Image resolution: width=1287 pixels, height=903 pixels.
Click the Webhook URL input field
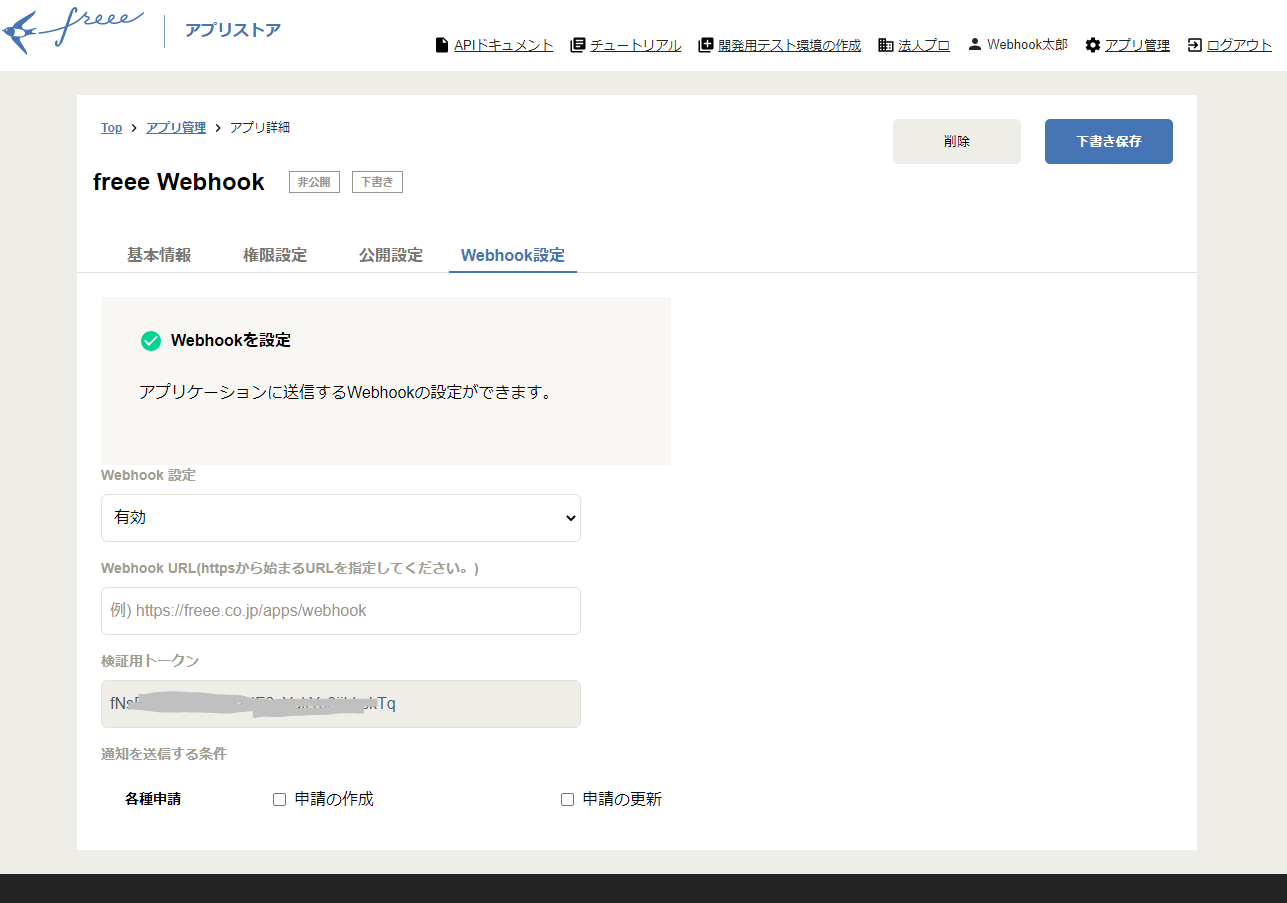(x=340, y=610)
